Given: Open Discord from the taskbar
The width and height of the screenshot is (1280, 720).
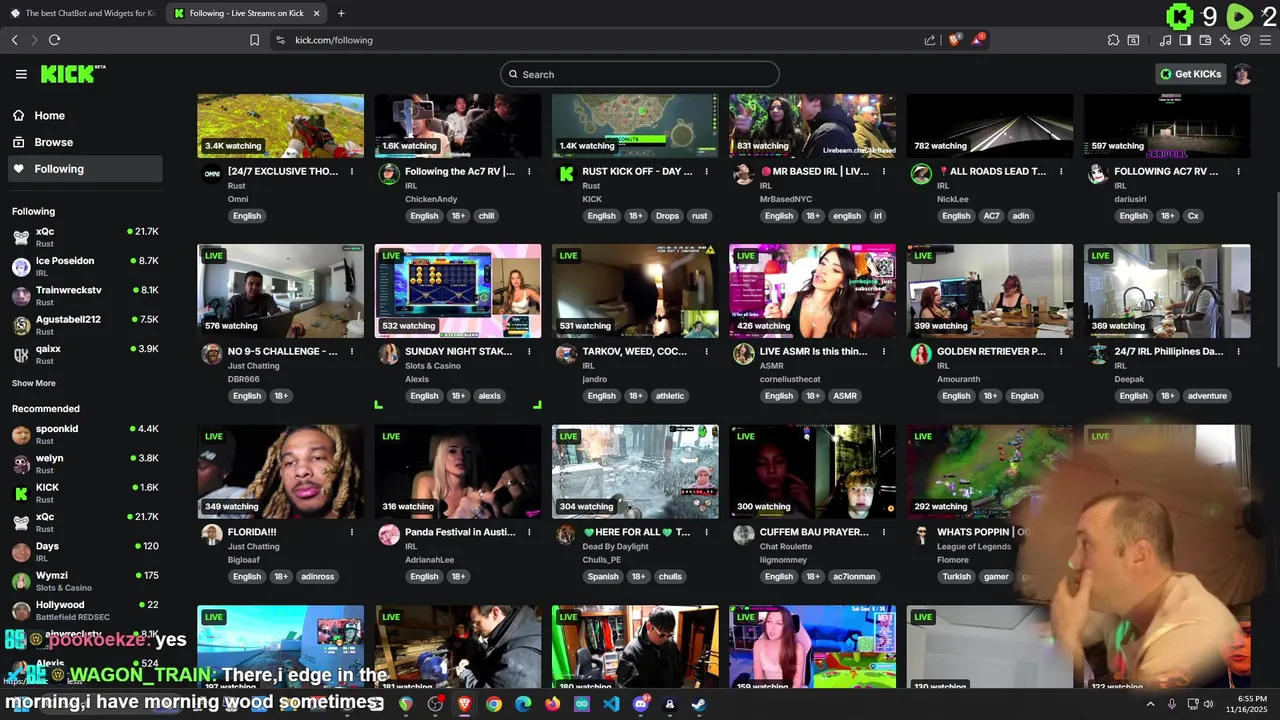Looking at the screenshot, I should [x=641, y=704].
